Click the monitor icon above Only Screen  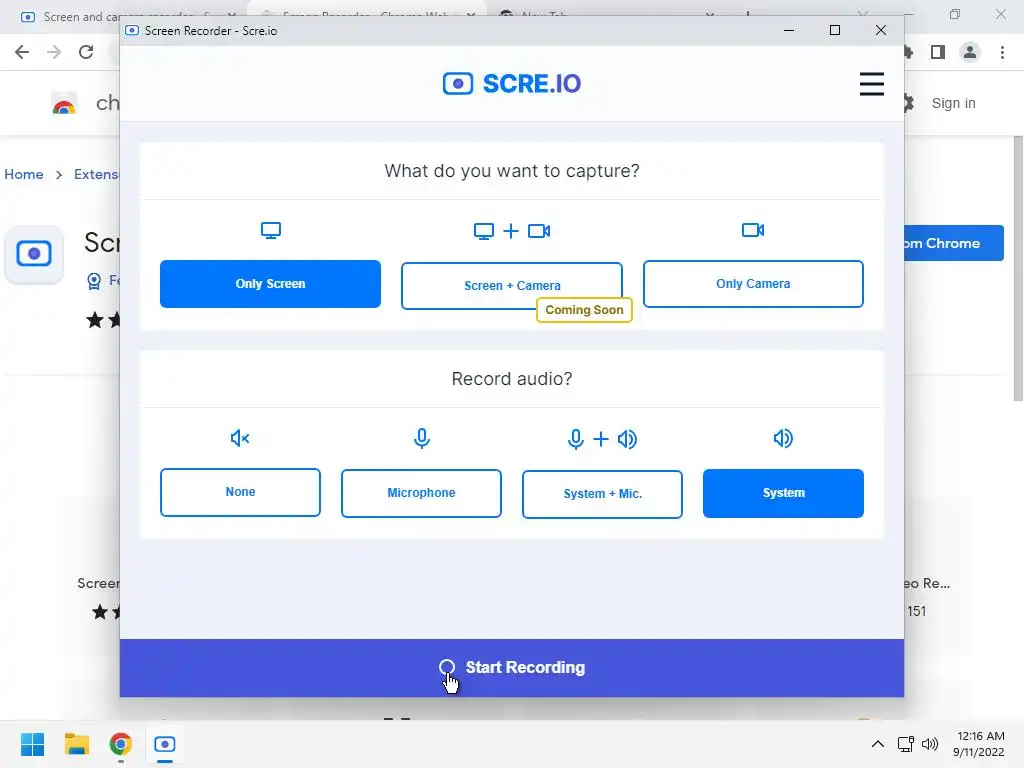click(270, 231)
